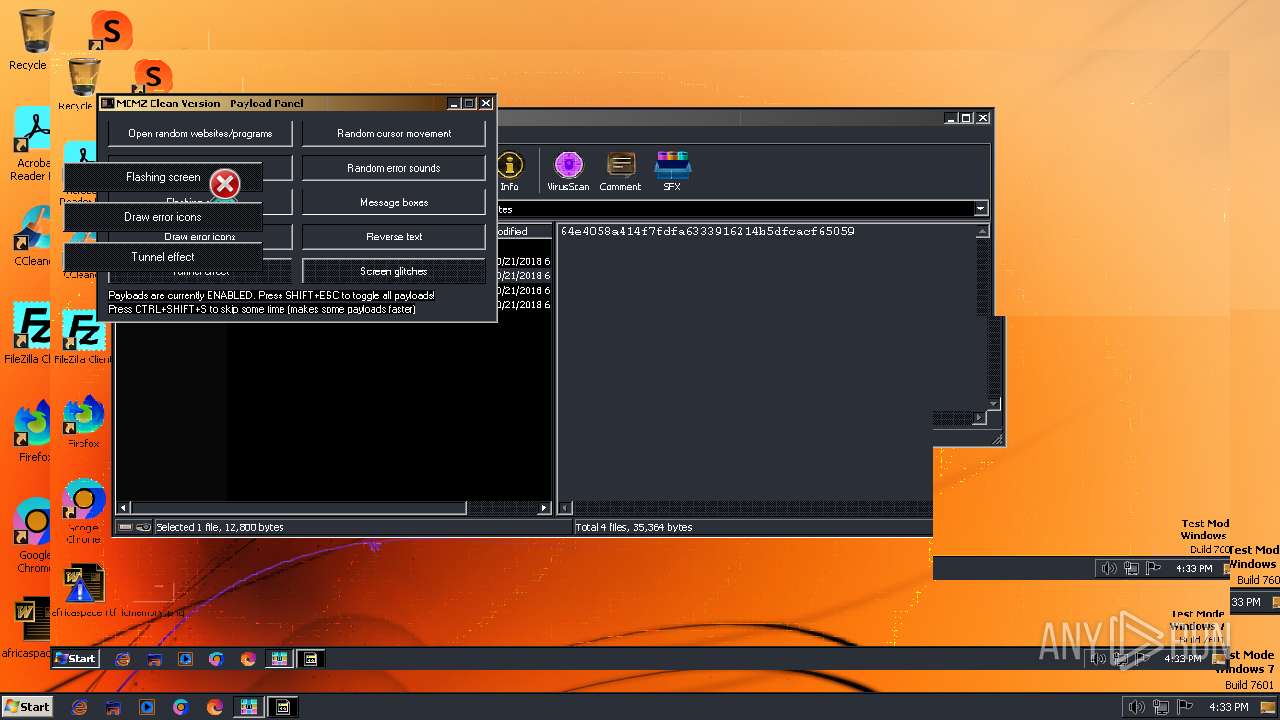1280x720 pixels.
Task: Open Chrome from the bottom taskbar
Action: 181,707
